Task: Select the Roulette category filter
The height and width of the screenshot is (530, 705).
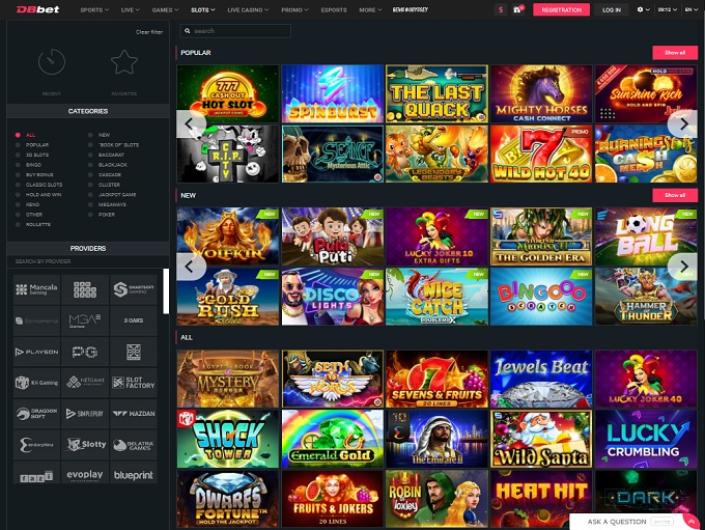Action: click(37, 224)
